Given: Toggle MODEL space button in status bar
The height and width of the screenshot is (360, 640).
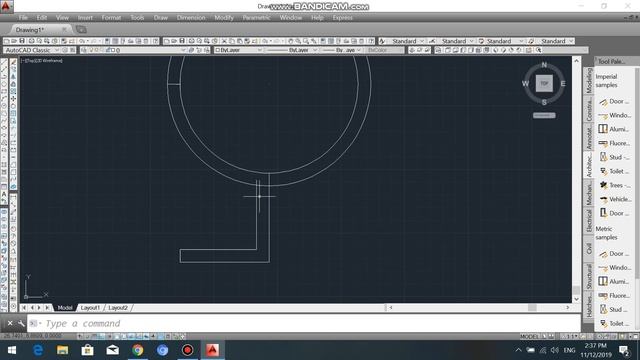Looking at the screenshot, I should [529, 336].
